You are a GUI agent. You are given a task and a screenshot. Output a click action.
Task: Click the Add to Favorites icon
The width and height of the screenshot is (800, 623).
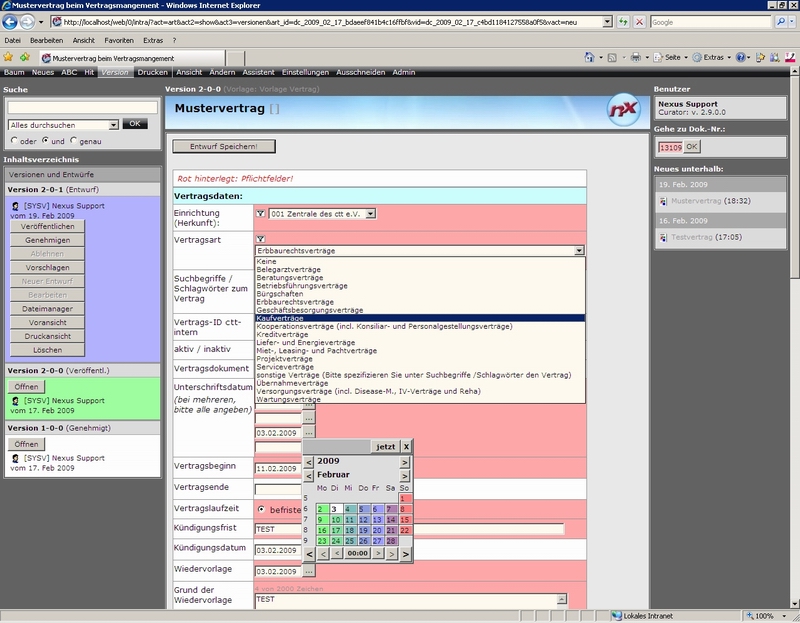point(24,57)
